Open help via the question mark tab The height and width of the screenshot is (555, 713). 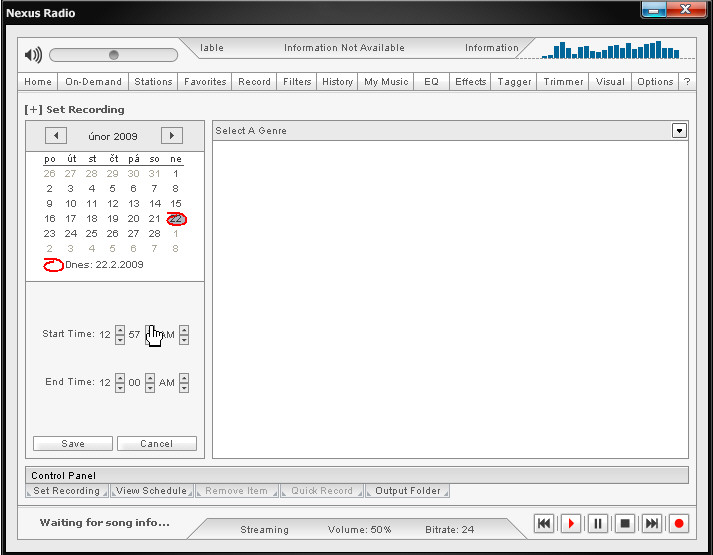pos(687,82)
